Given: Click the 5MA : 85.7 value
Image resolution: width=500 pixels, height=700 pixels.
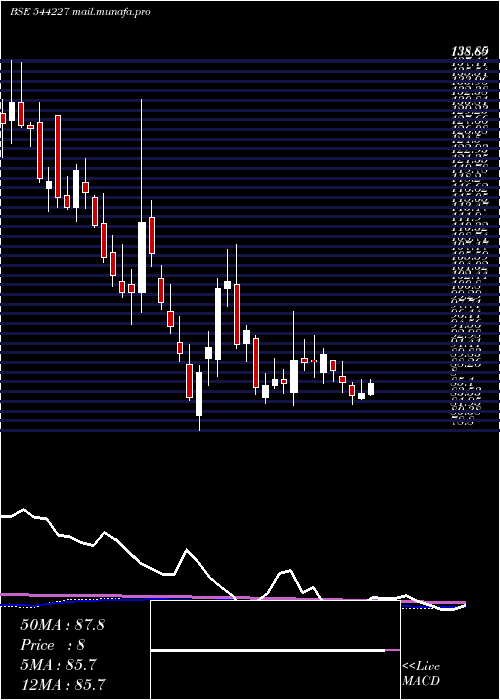Looking at the screenshot, I should [x=58, y=665].
